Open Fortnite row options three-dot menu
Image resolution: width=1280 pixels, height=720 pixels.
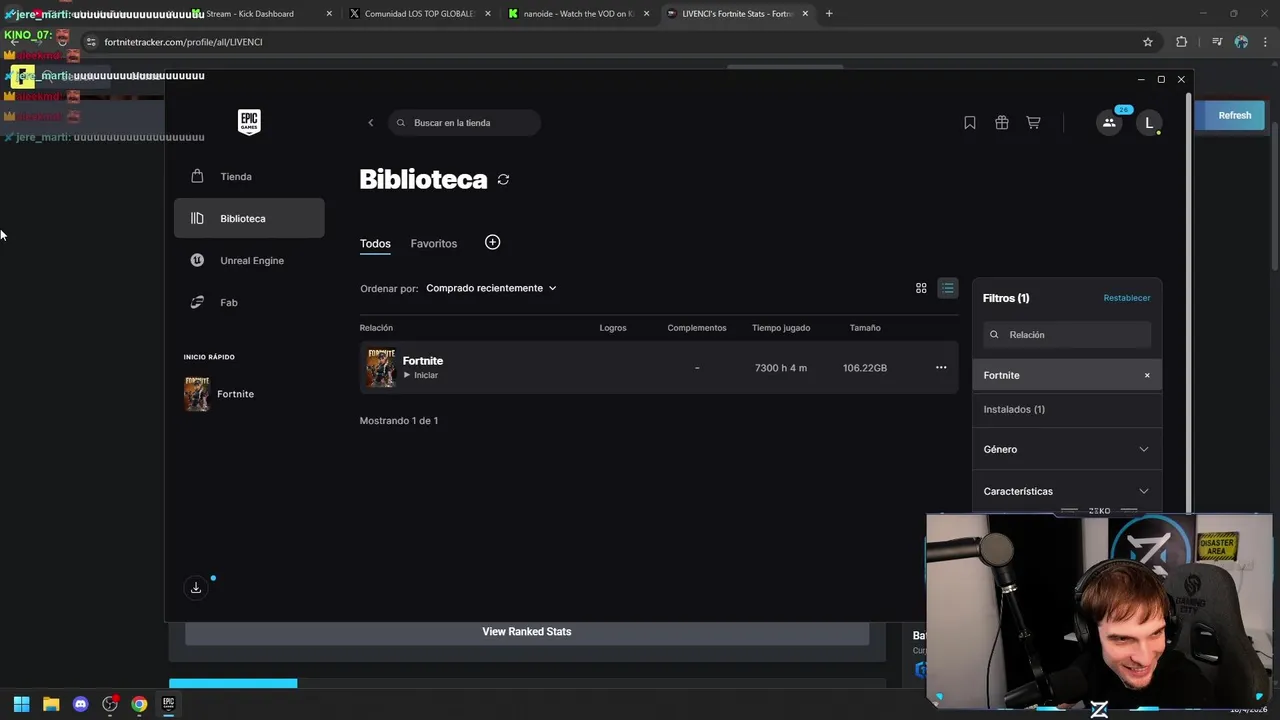click(x=941, y=368)
